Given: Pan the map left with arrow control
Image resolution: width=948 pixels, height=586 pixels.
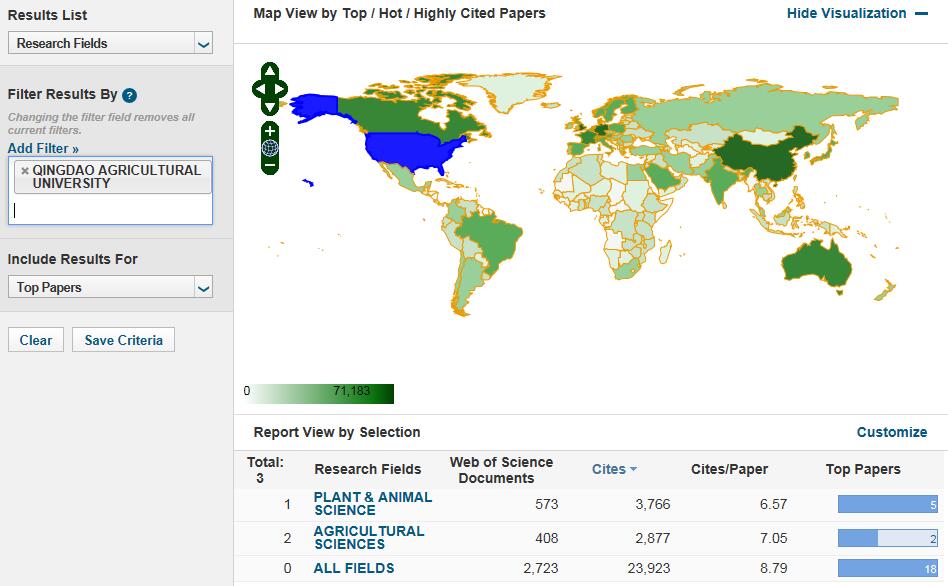Looking at the screenshot, I should [259, 89].
